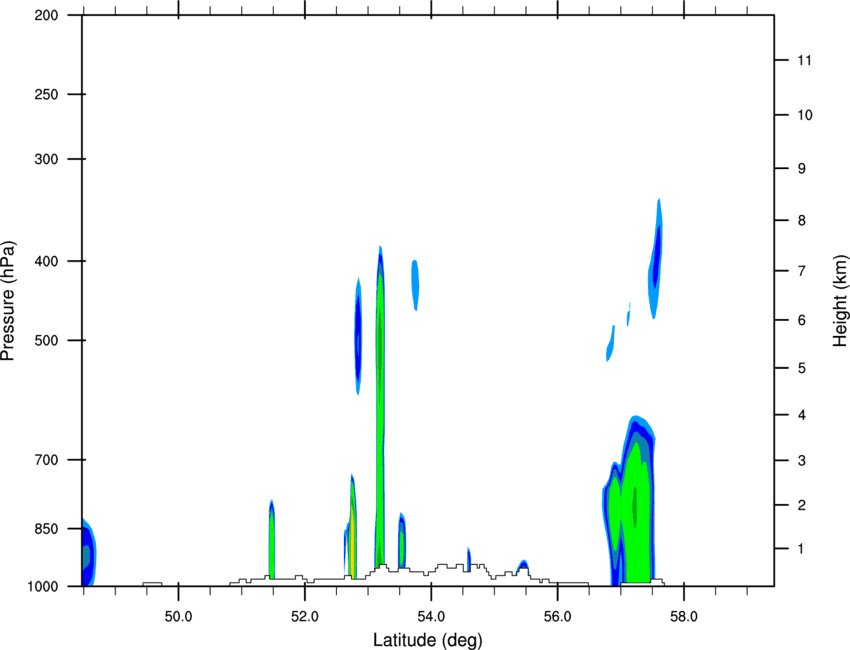Click the 'Pressure (hPa)' axis title
This screenshot has width=850, height=650.
point(8,301)
